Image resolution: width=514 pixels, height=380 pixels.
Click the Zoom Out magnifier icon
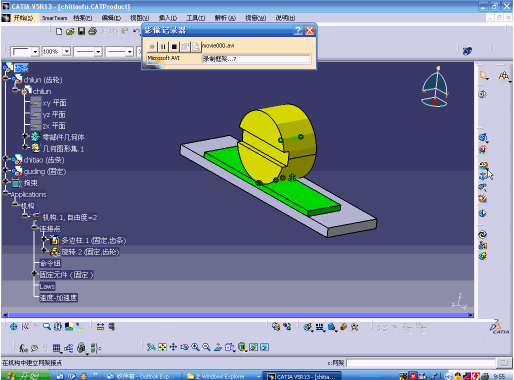coord(206,347)
